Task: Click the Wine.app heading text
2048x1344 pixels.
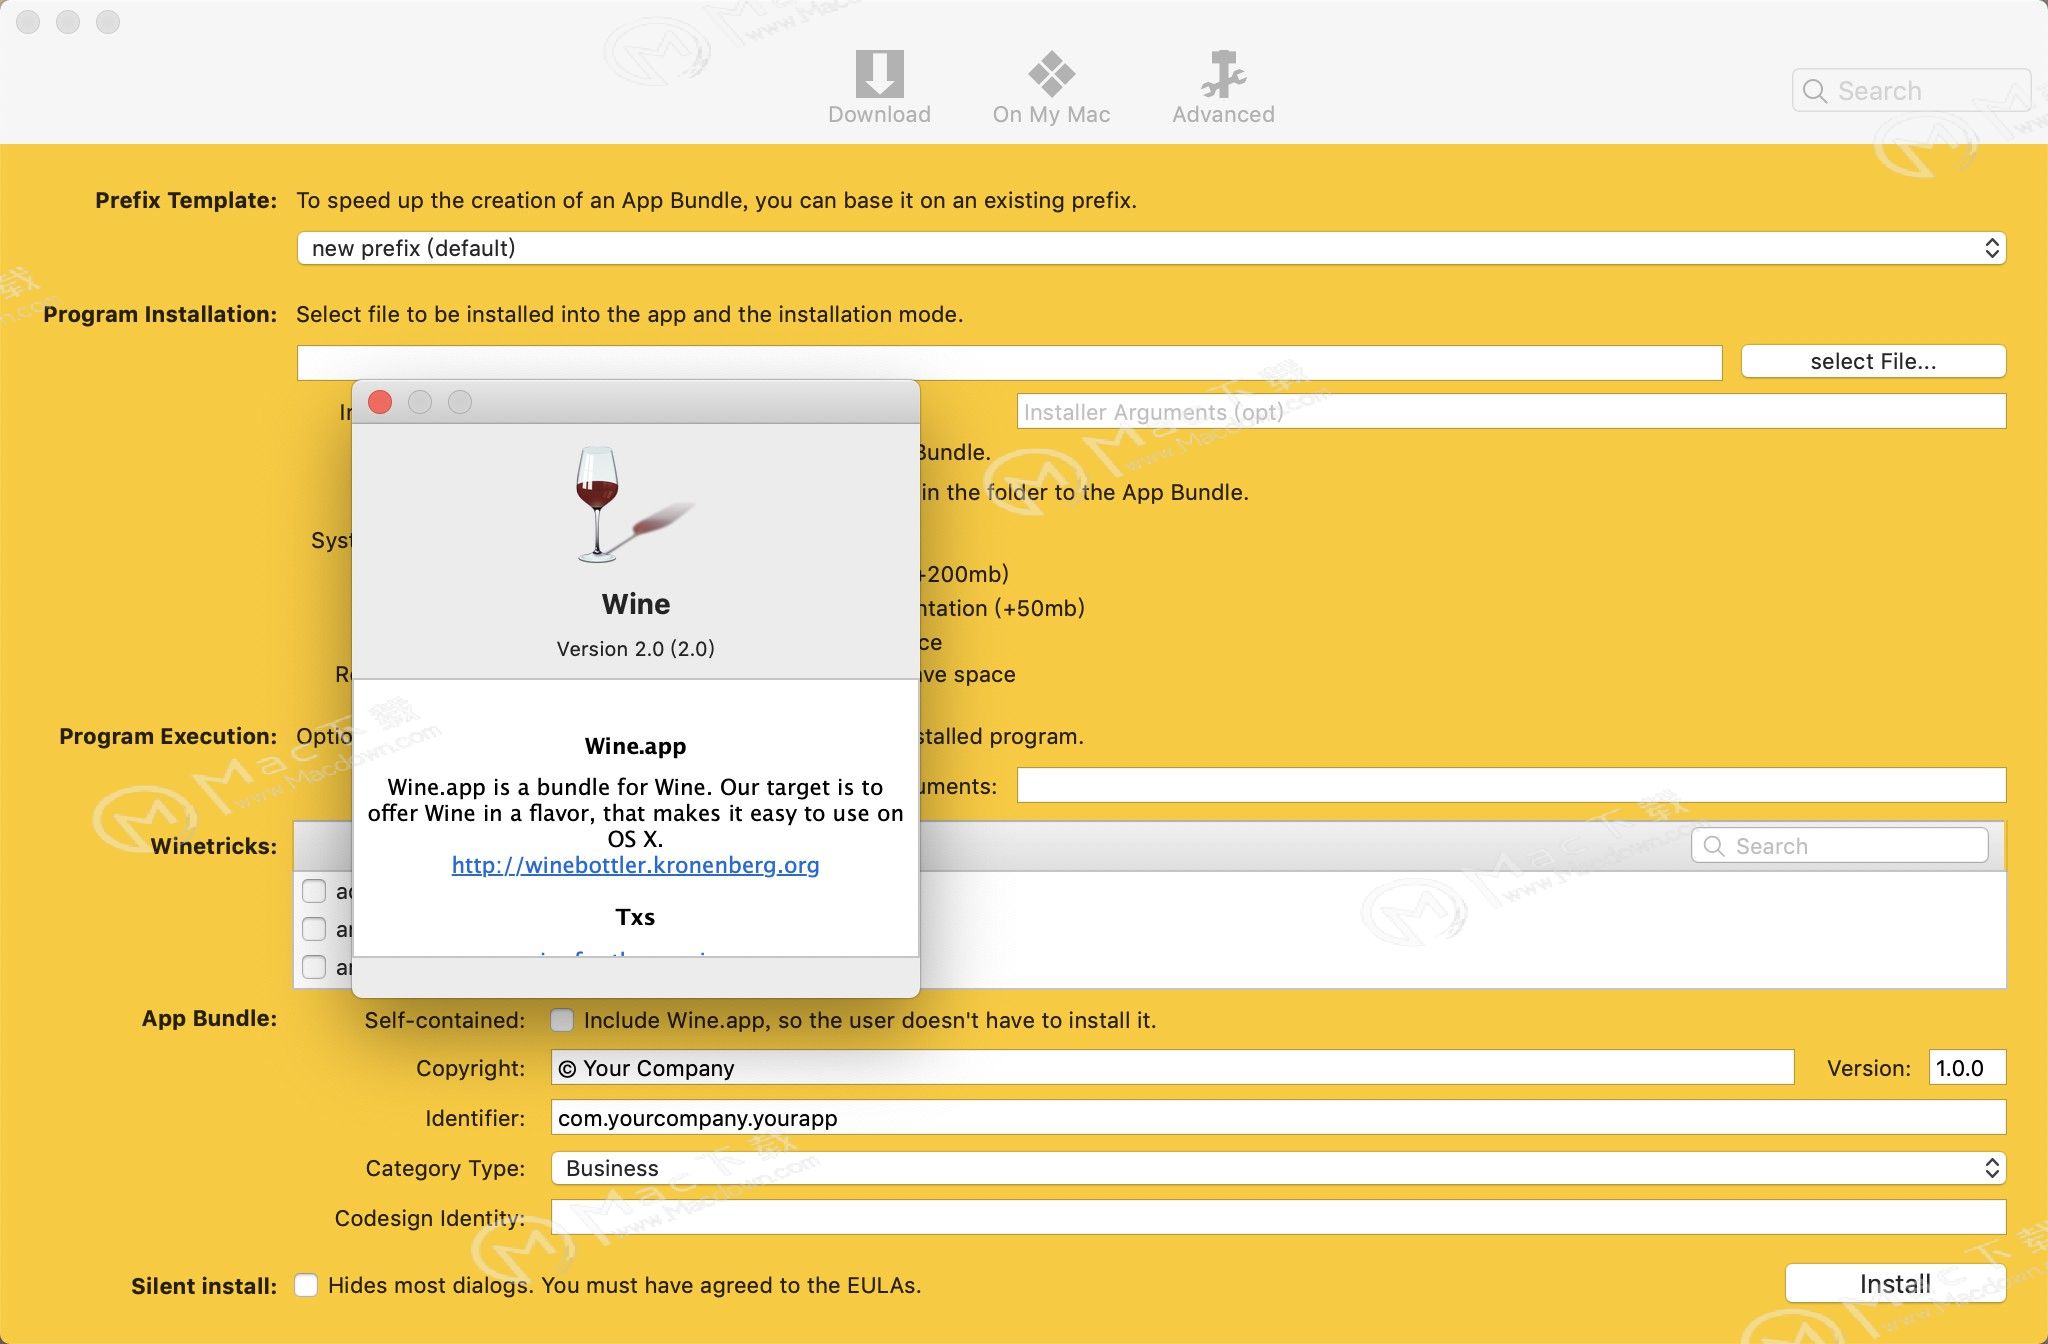Action: 635,746
